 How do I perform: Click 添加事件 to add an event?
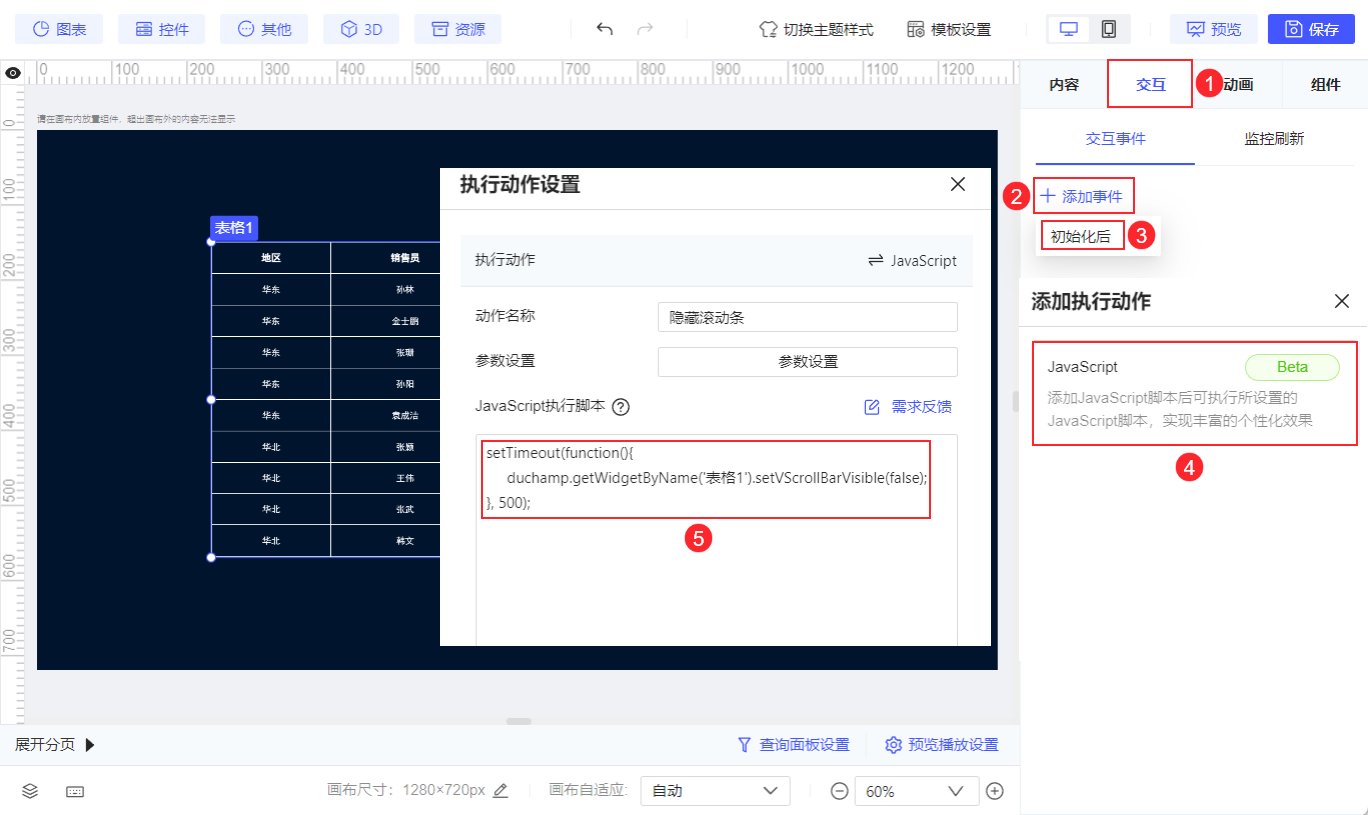click(x=1083, y=196)
